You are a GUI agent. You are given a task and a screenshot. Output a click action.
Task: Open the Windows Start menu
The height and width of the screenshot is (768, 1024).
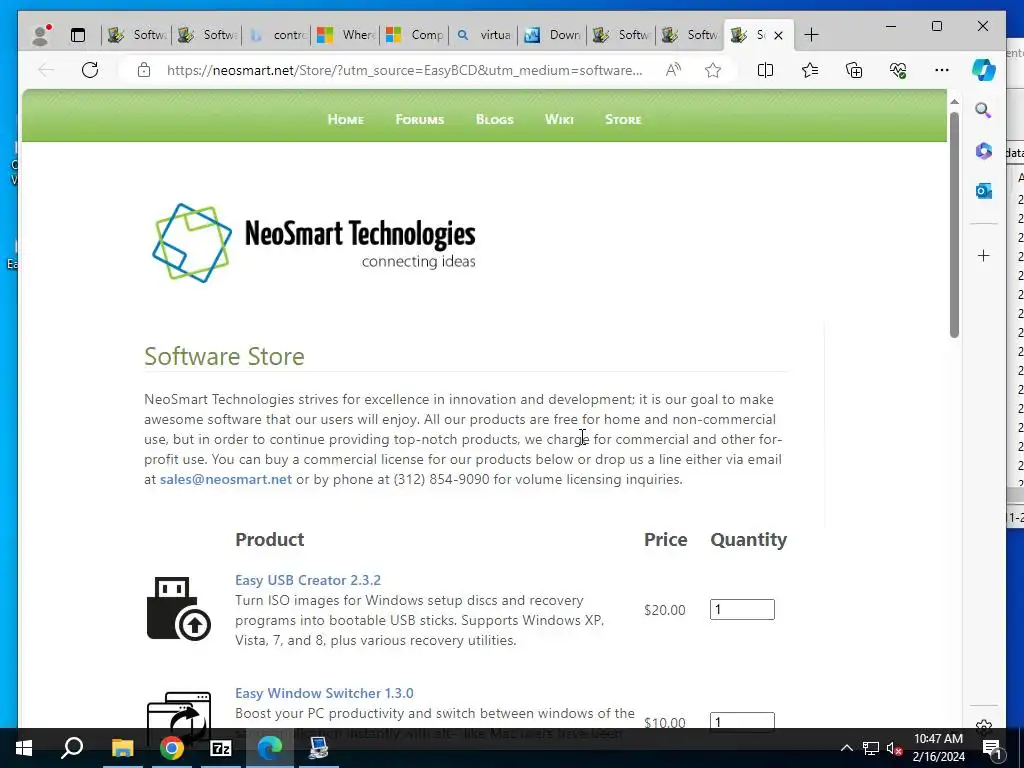tap(24, 748)
